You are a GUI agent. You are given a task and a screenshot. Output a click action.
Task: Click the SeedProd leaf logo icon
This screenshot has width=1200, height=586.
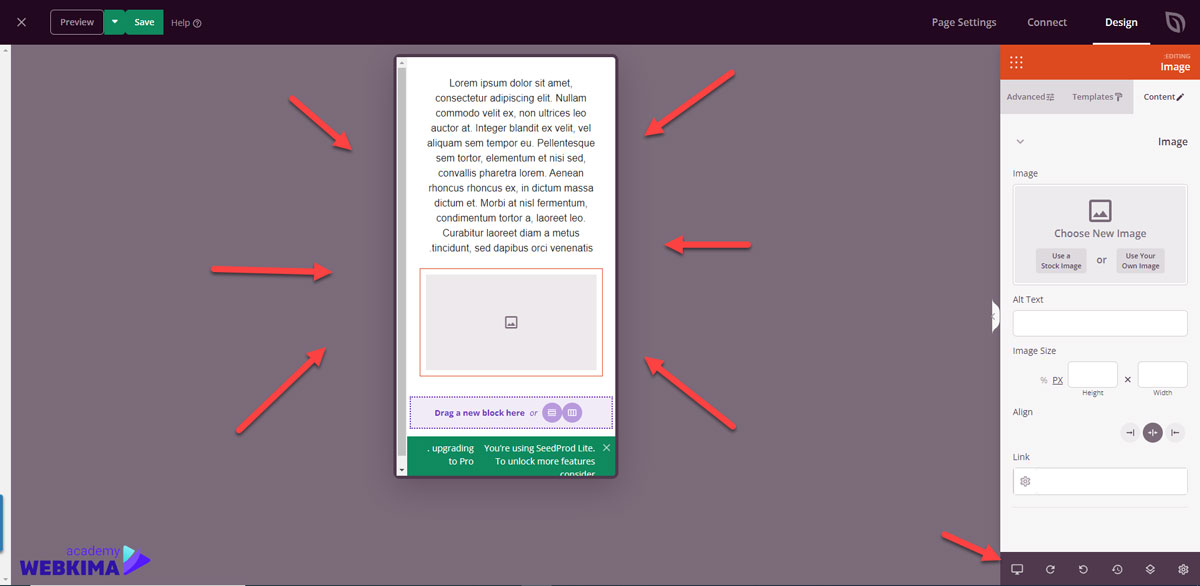pyautogui.click(x=1175, y=22)
